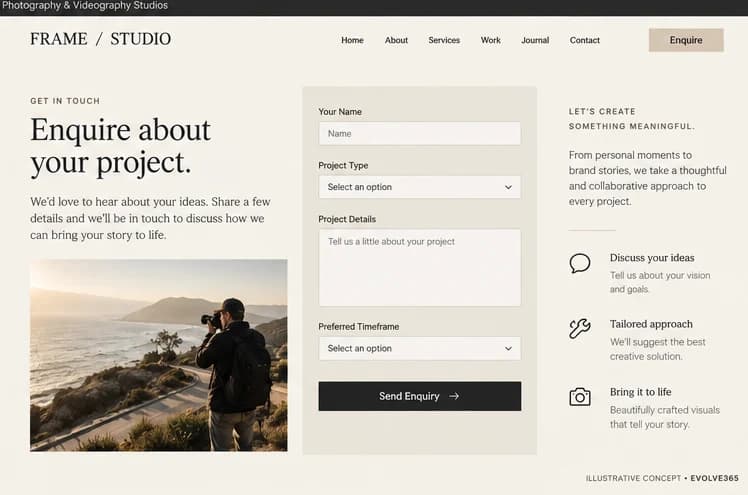
Task: Click the 'Your Name' field label
Action: (x=340, y=112)
